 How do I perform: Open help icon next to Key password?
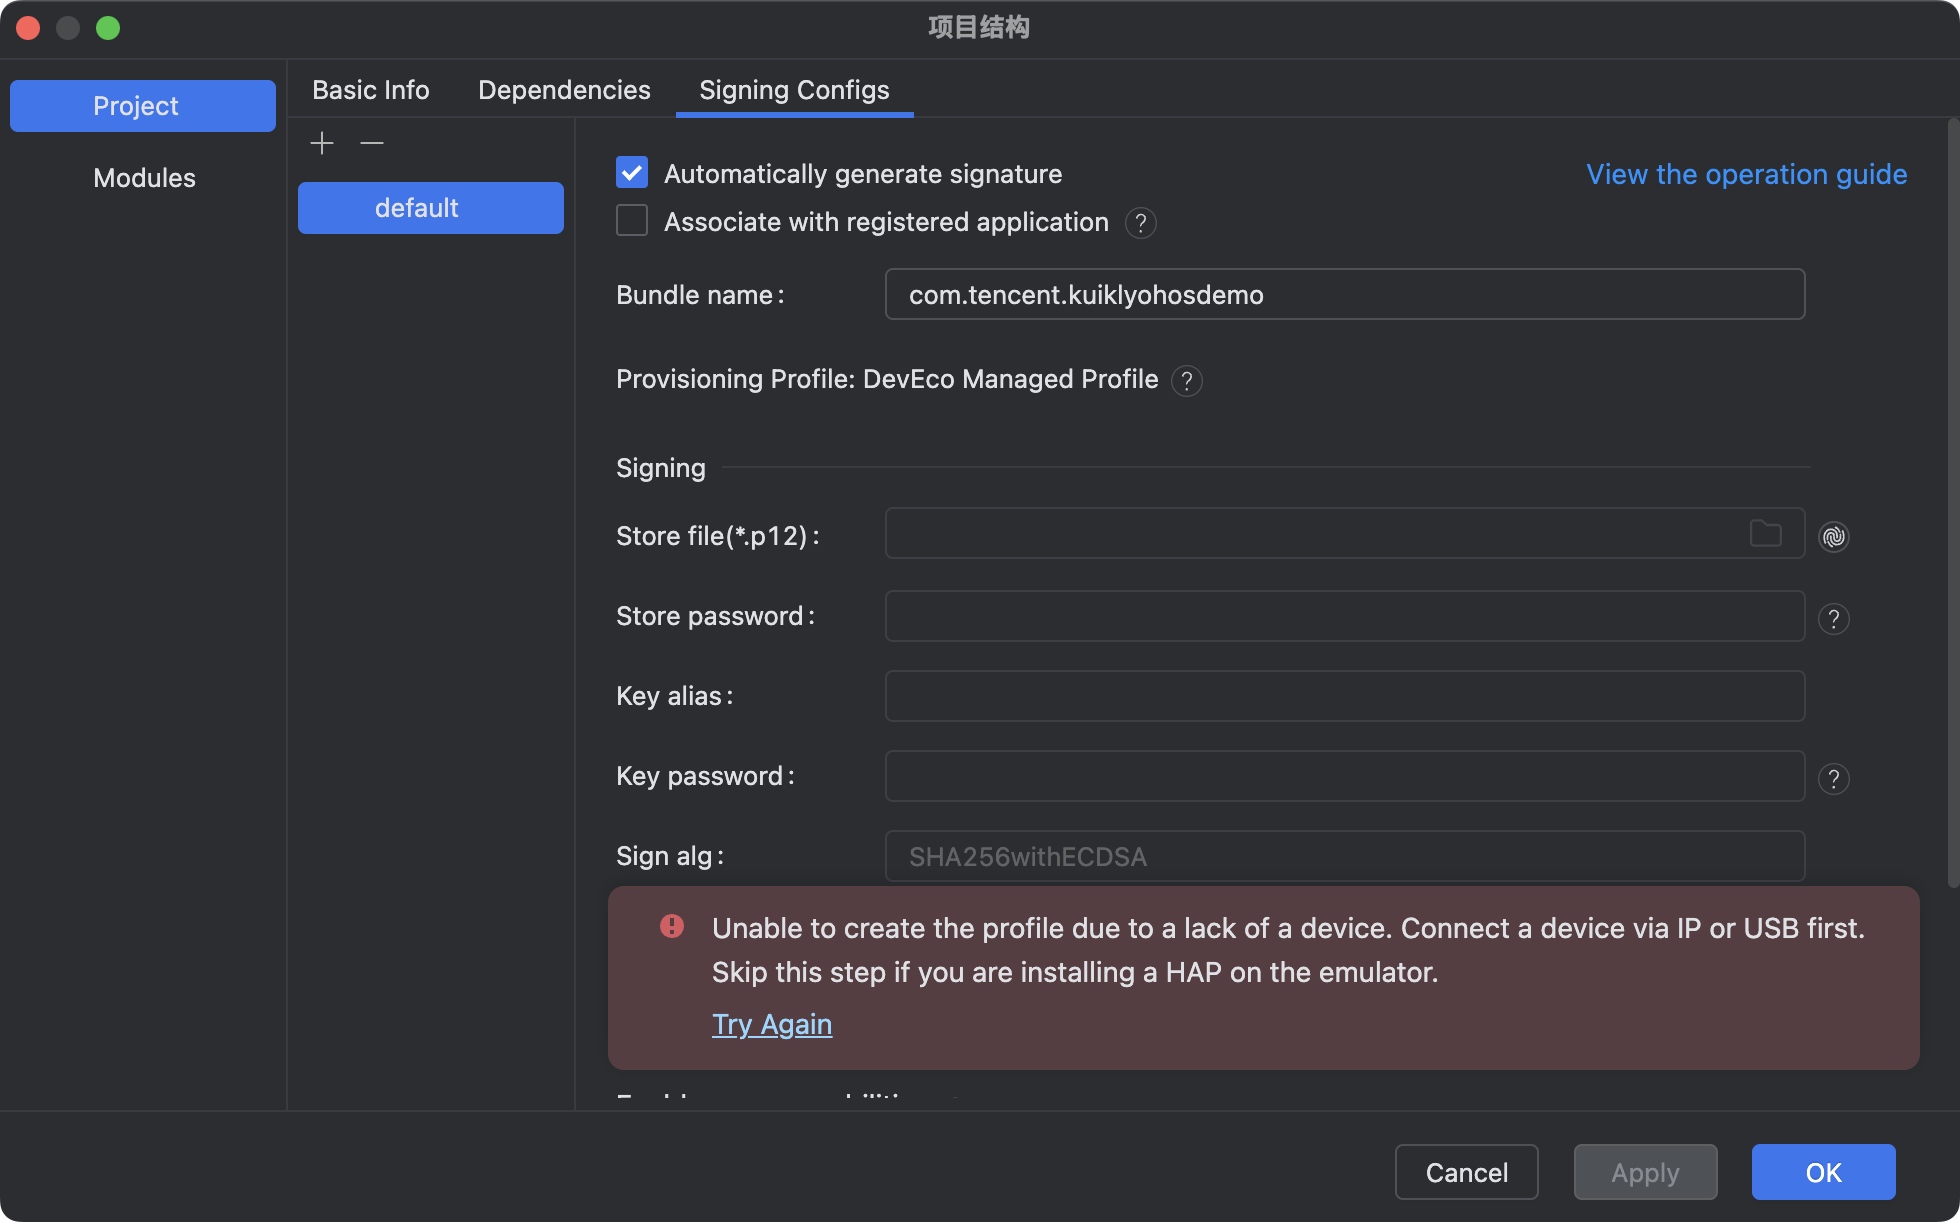pos(1833,779)
